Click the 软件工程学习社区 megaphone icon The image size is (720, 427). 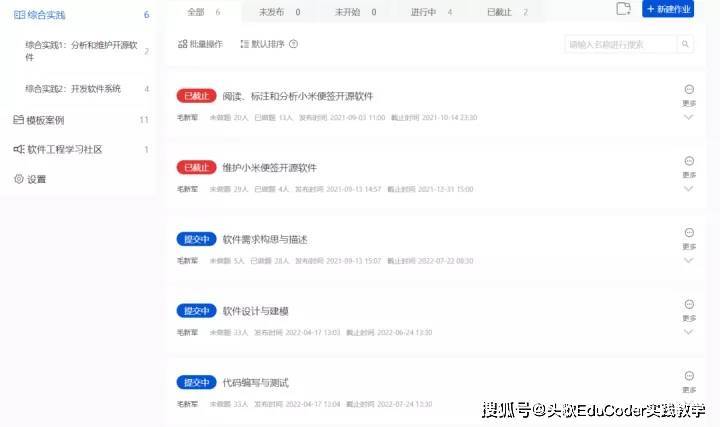18,150
